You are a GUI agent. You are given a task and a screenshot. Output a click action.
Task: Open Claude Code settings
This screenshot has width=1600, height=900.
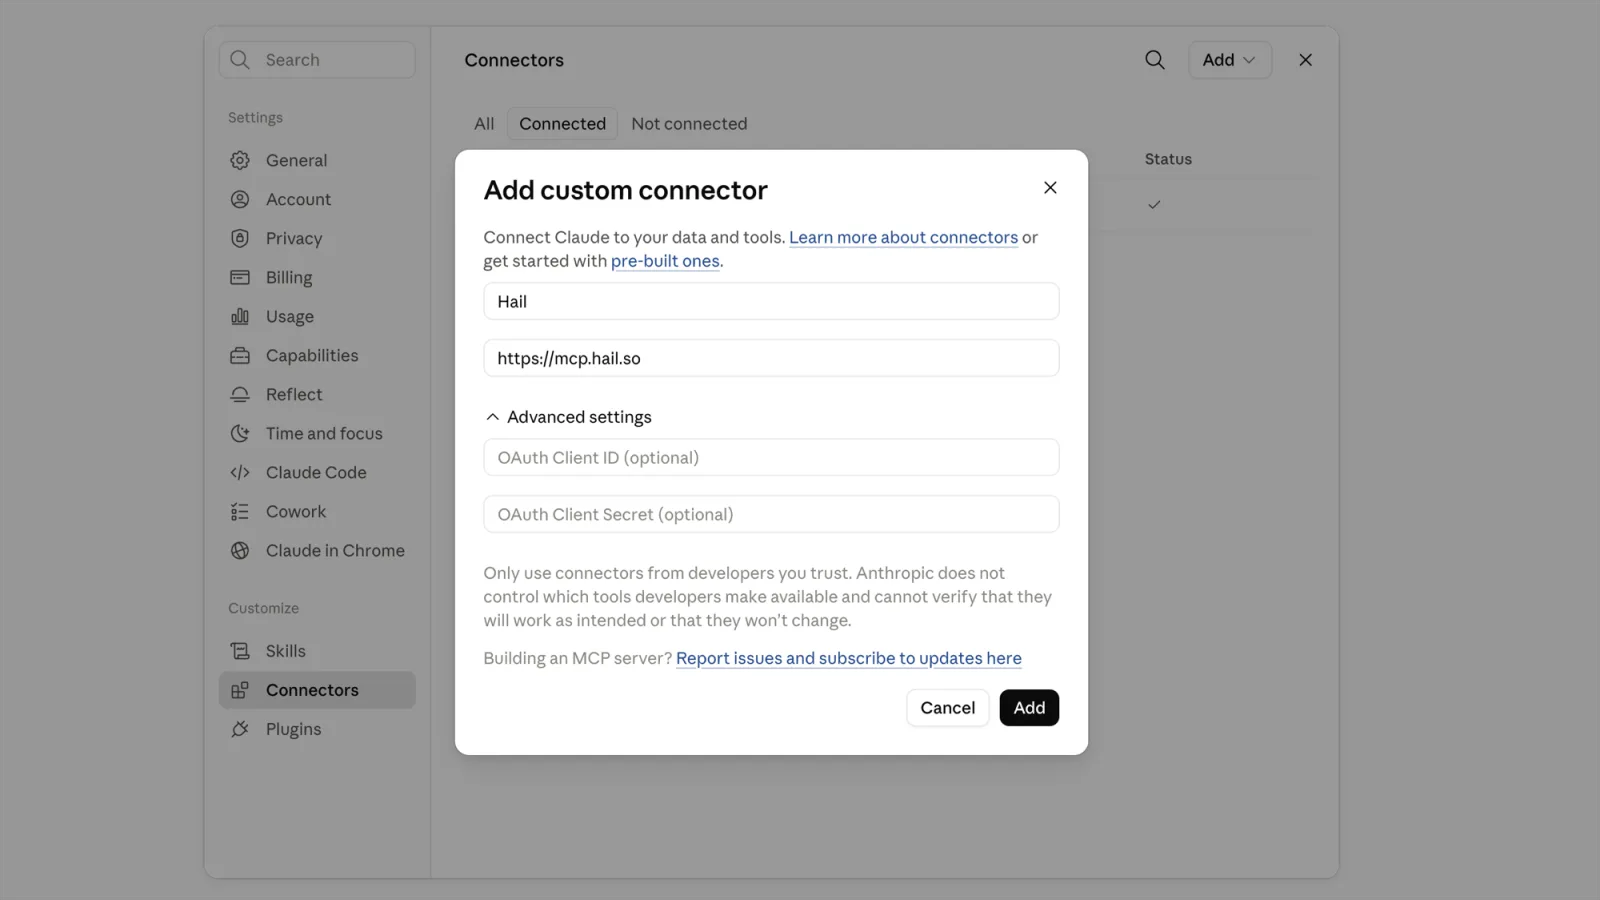tap(317, 472)
